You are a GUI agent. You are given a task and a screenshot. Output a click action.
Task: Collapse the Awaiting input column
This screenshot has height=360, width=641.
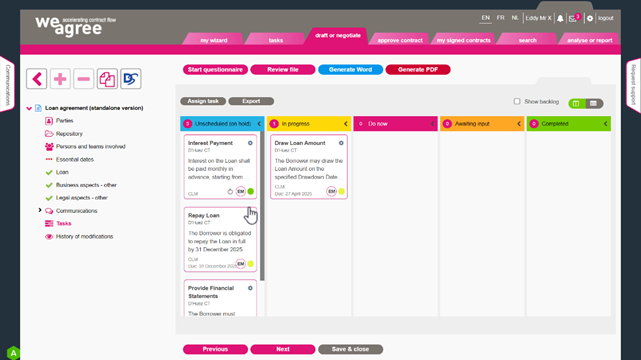coord(519,124)
